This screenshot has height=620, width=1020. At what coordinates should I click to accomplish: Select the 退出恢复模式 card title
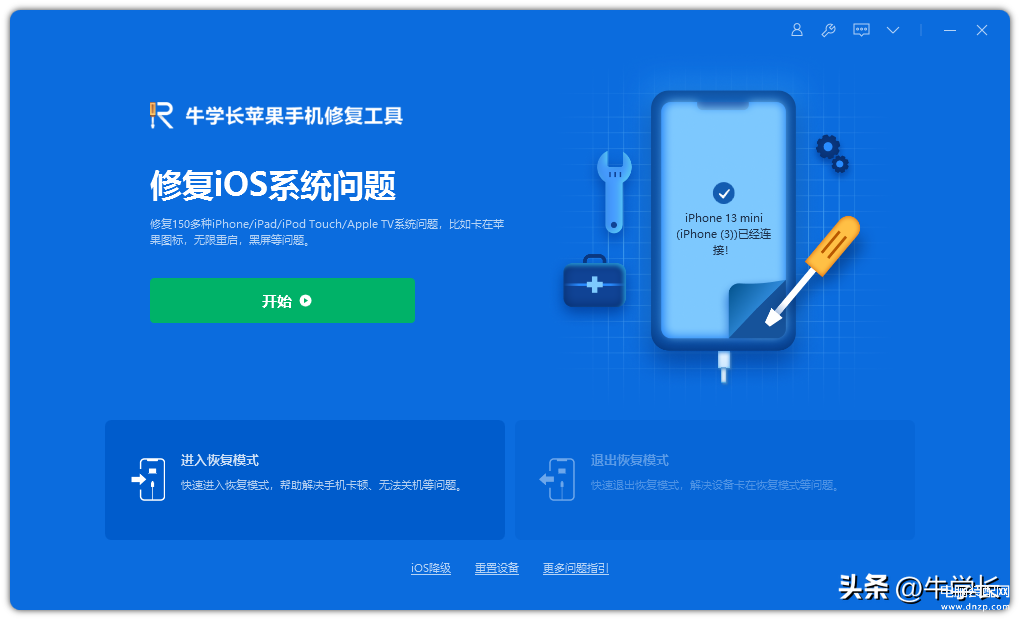(630, 460)
